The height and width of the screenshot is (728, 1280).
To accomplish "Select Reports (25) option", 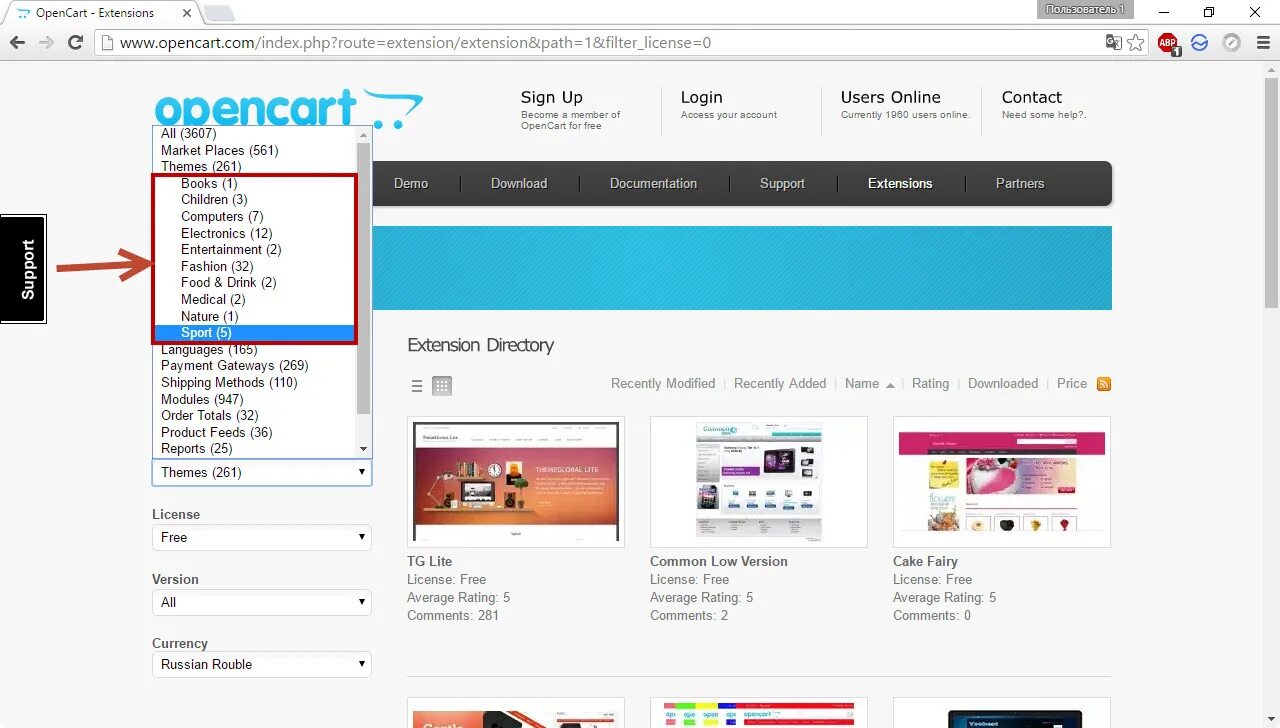I will click(x=255, y=448).
